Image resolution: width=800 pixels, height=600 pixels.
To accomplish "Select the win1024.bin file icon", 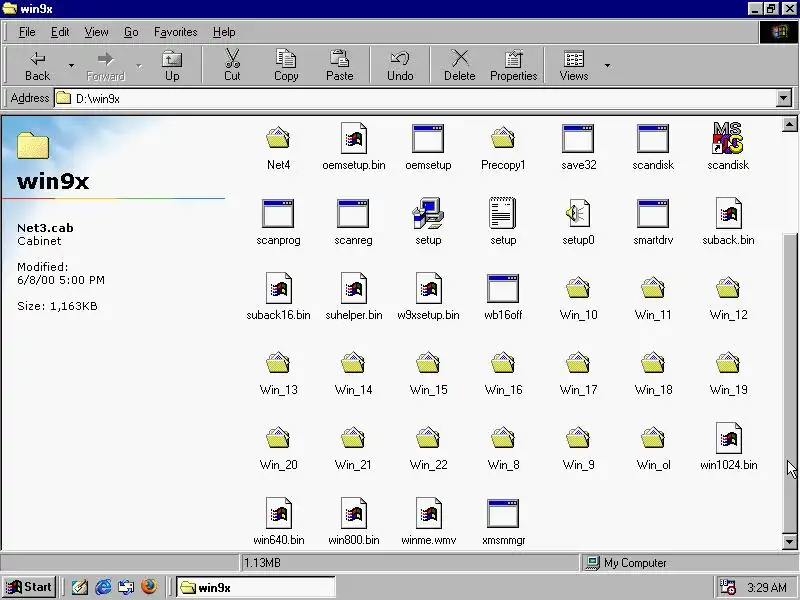I will (x=728, y=438).
